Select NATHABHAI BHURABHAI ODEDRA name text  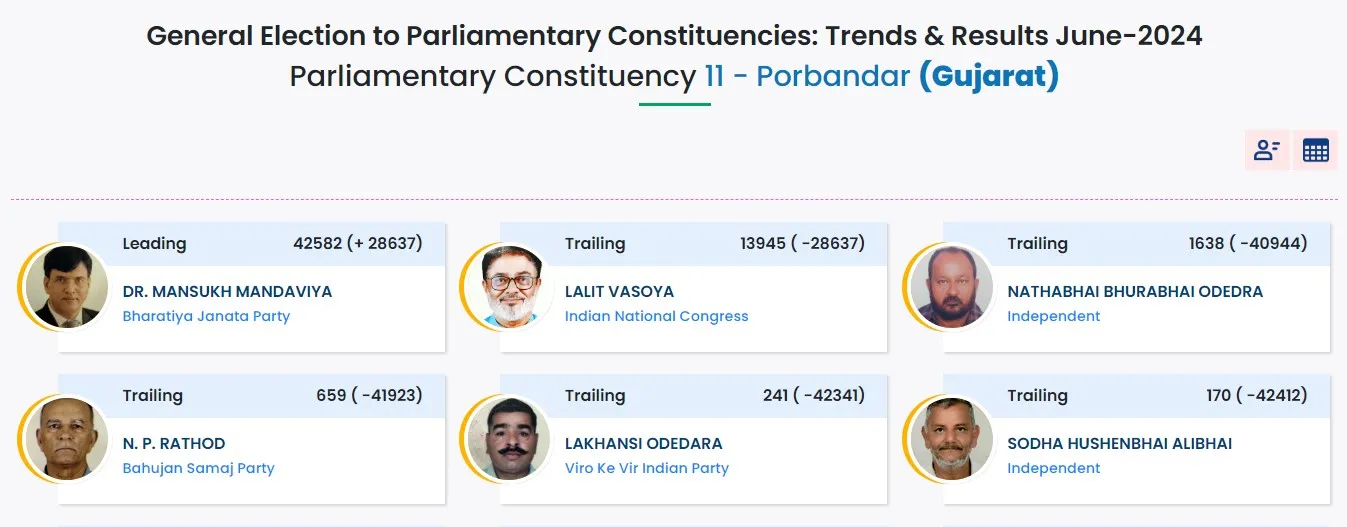pos(1134,292)
